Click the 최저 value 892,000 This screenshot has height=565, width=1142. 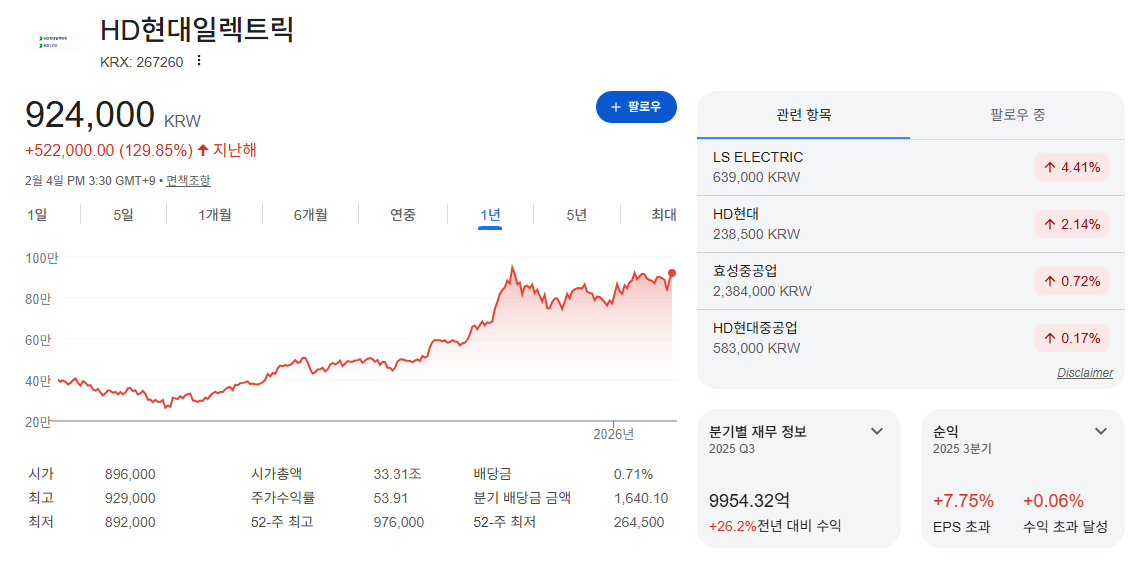[130, 523]
